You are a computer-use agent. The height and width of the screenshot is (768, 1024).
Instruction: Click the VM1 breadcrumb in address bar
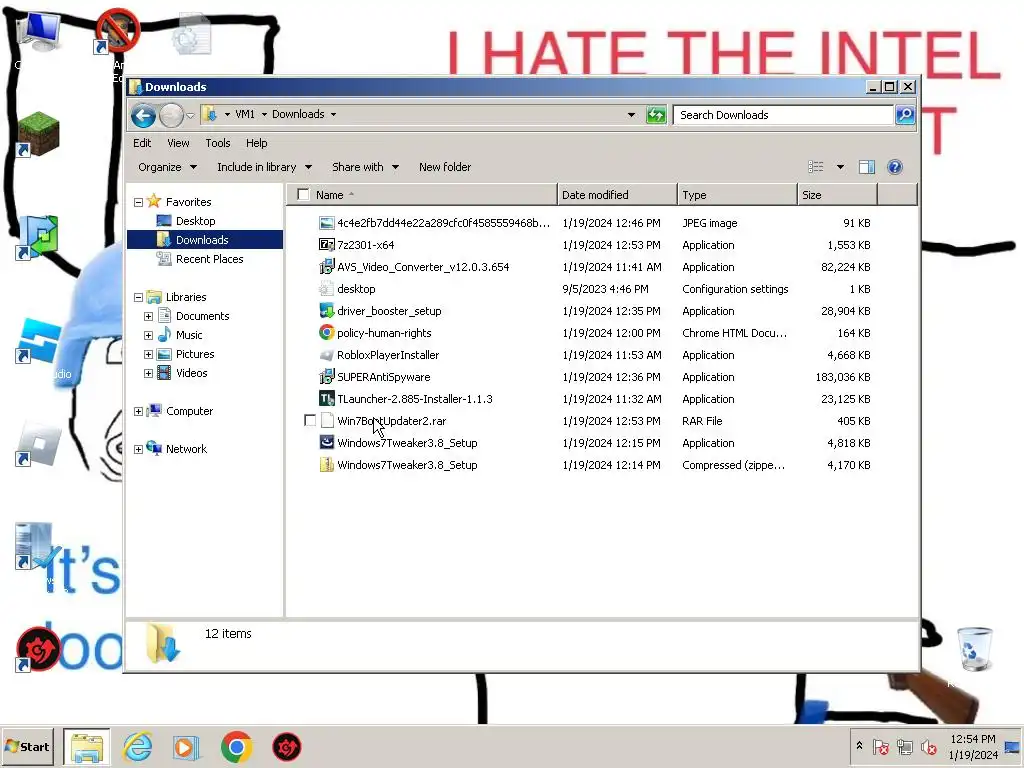(x=245, y=114)
